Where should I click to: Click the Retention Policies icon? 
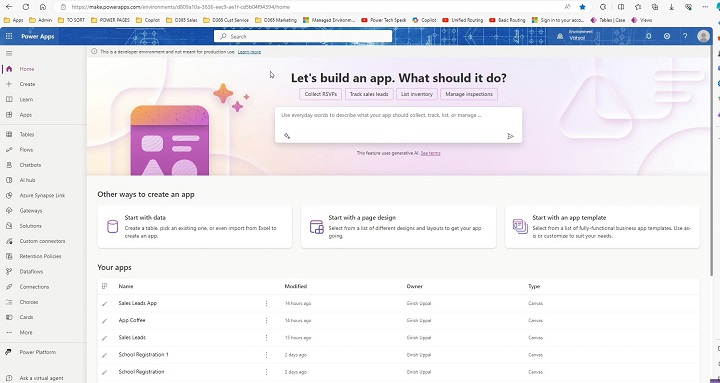[9, 256]
